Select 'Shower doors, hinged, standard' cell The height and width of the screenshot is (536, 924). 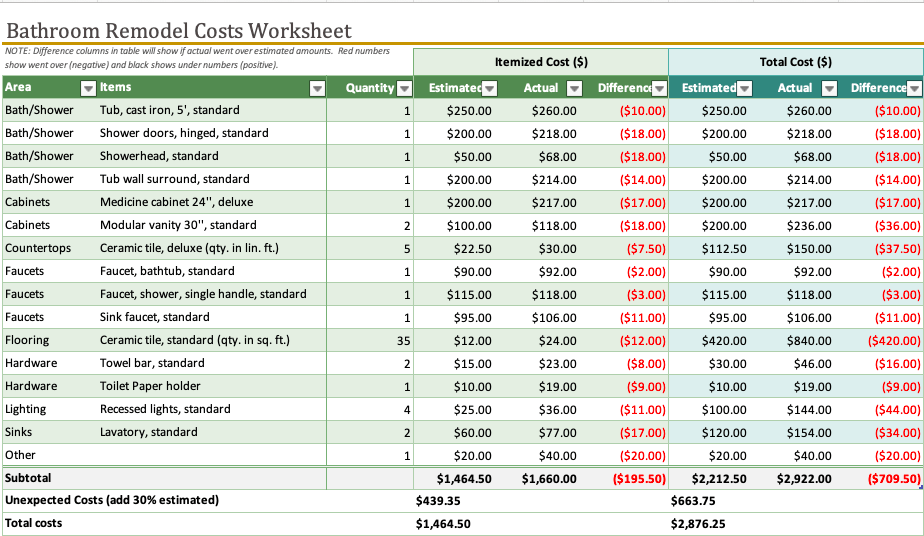point(211,133)
